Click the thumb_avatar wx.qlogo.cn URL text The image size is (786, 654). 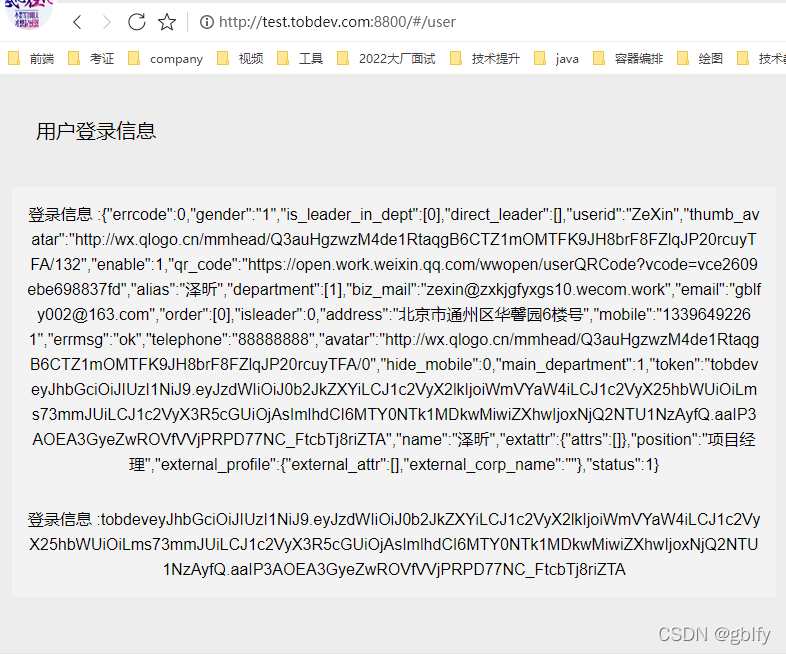pyautogui.click(x=394, y=240)
